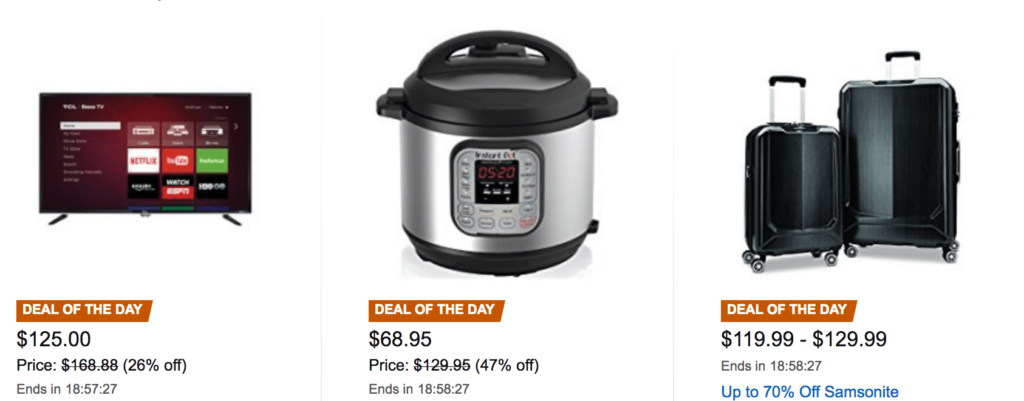Click the Samsonite Deal of the Day badge
1024x401 pixels.
[x=788, y=310]
